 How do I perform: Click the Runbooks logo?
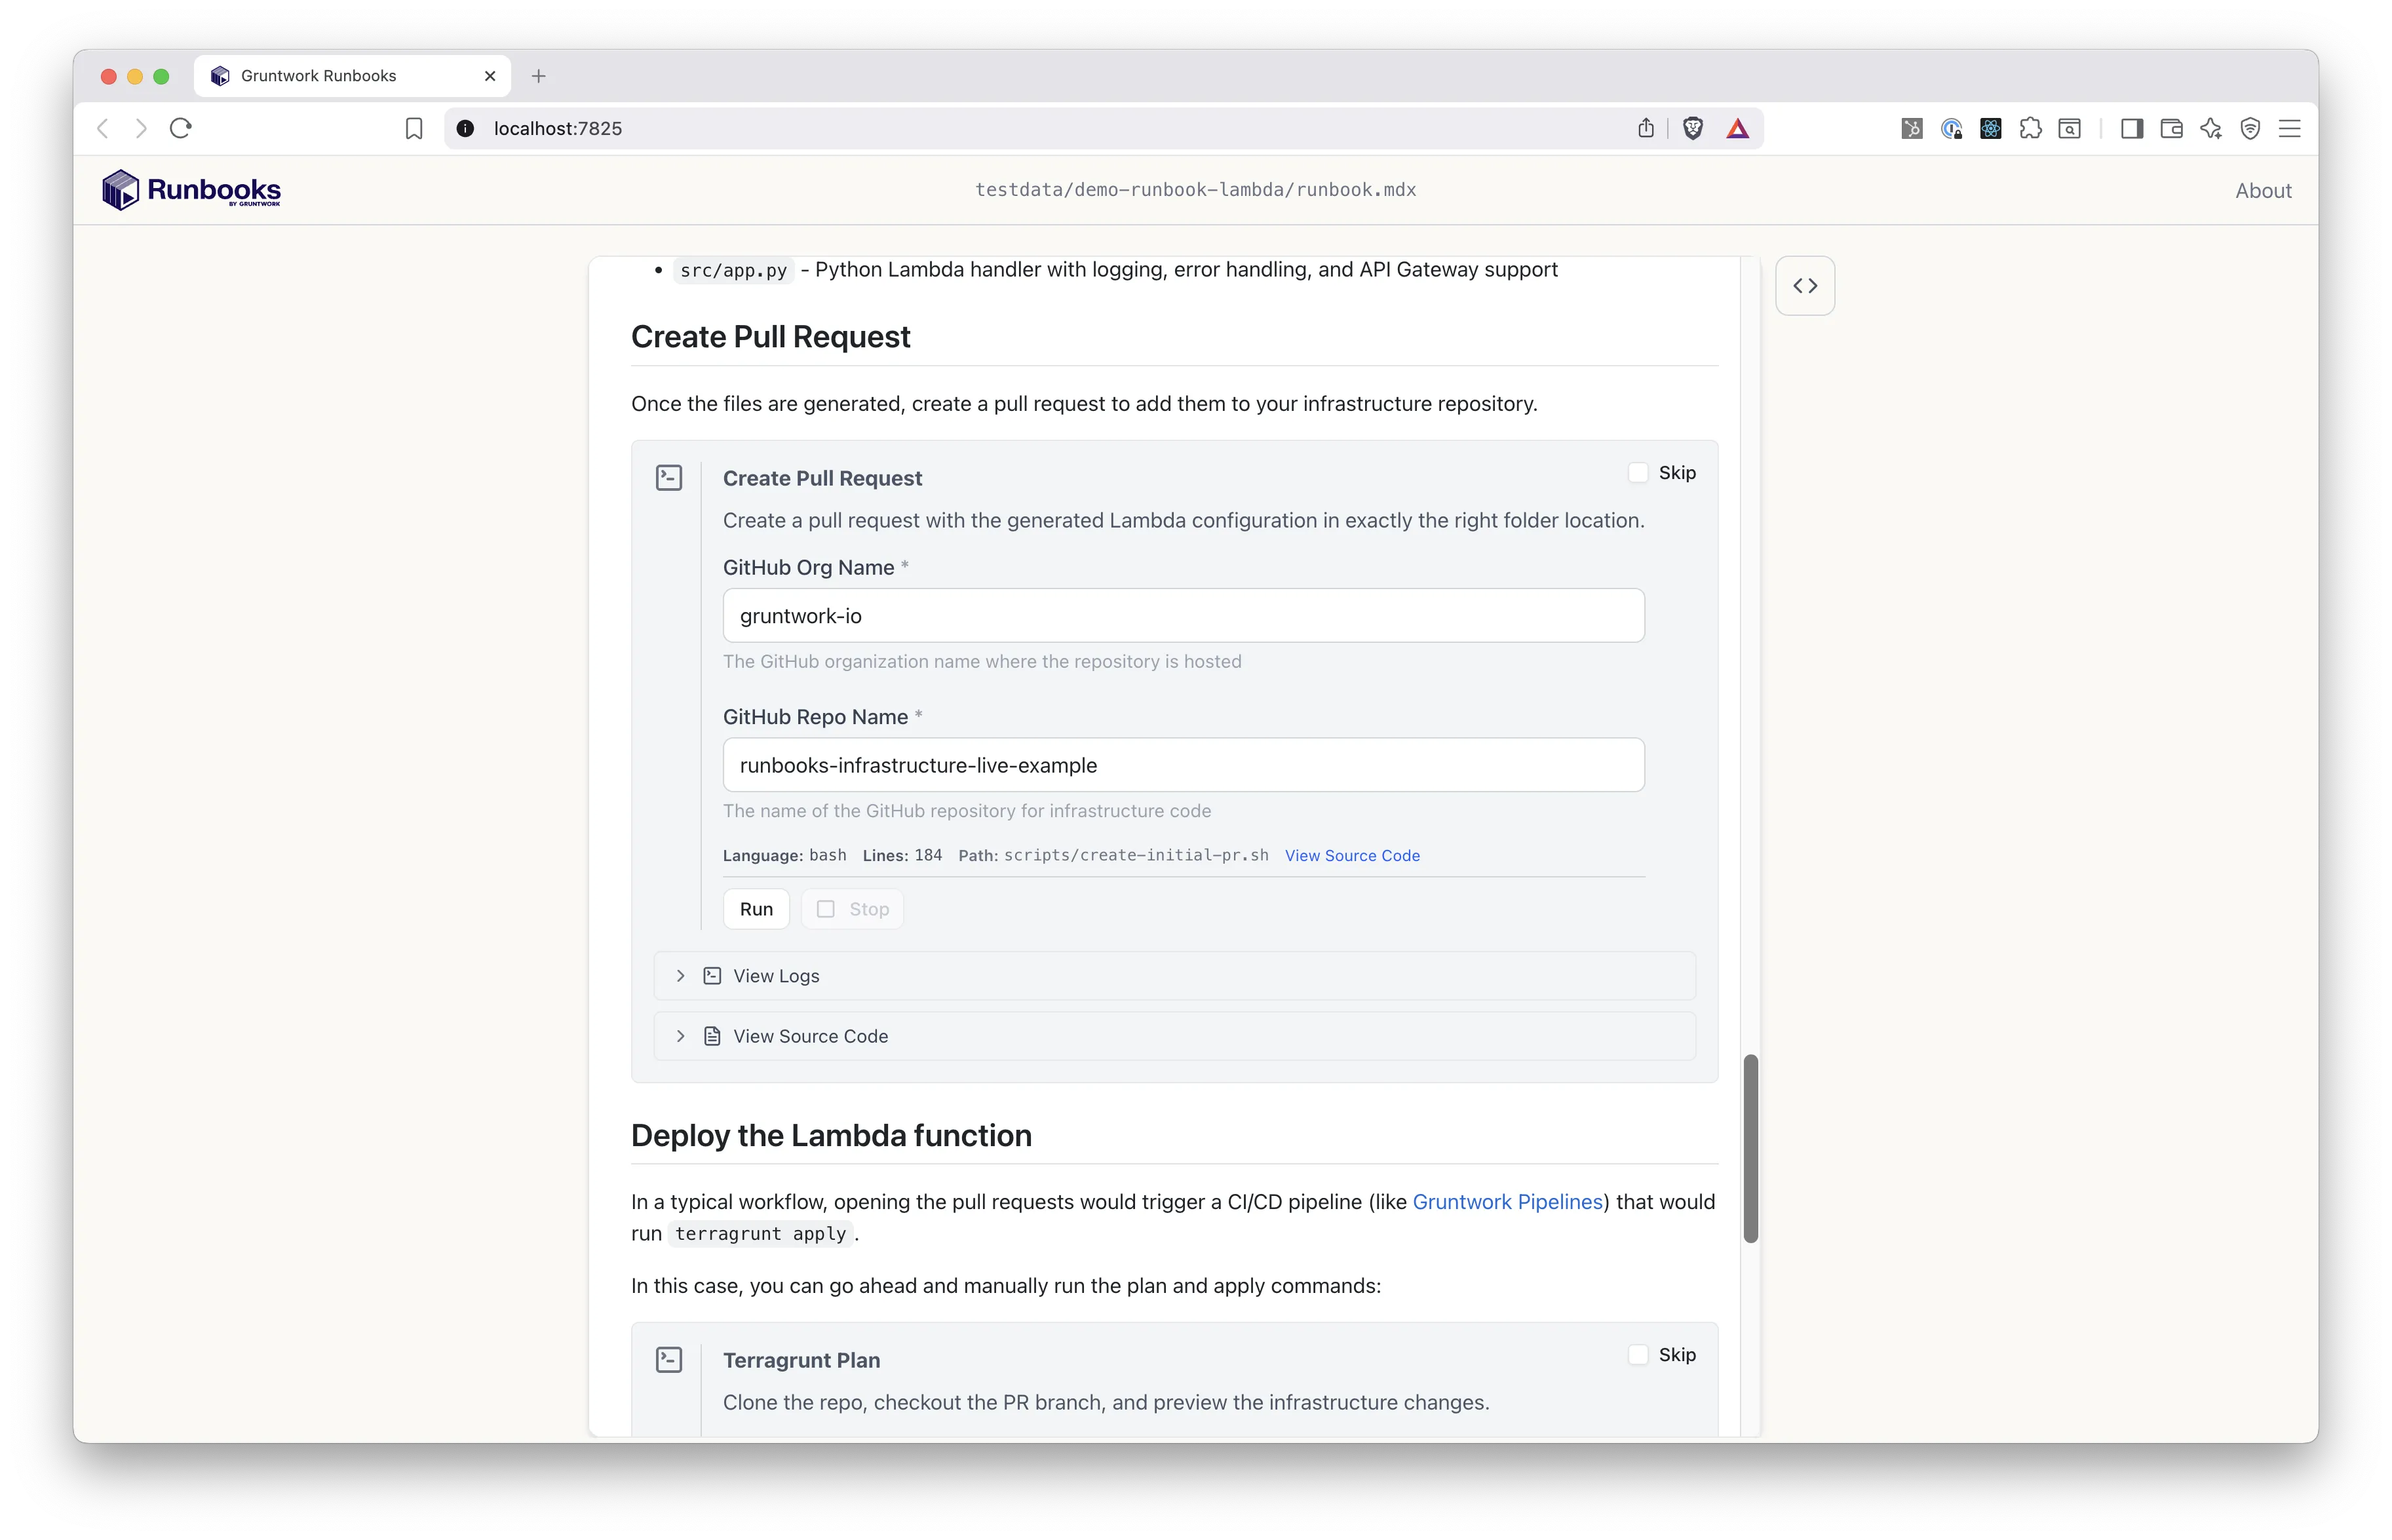[x=191, y=190]
